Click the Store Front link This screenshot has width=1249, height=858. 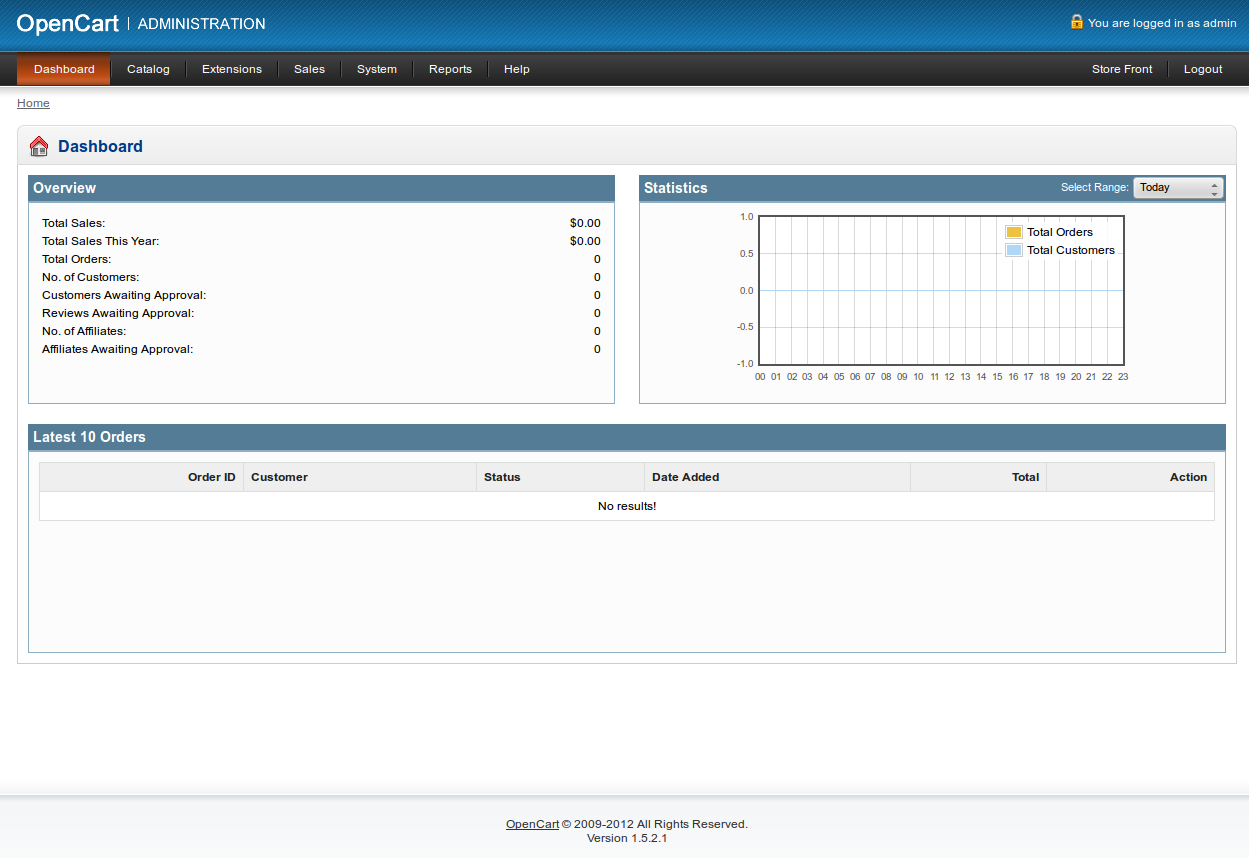[x=1121, y=69]
